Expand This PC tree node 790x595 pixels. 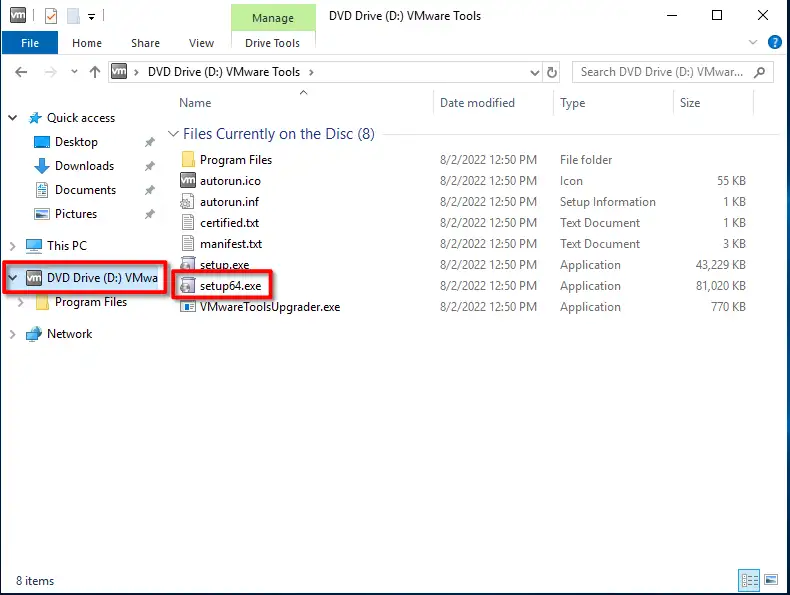coord(13,246)
